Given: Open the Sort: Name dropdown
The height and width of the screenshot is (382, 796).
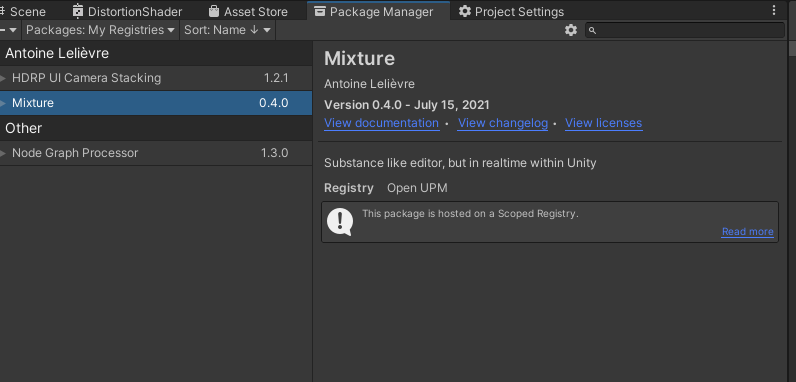Looking at the screenshot, I should click(x=227, y=30).
